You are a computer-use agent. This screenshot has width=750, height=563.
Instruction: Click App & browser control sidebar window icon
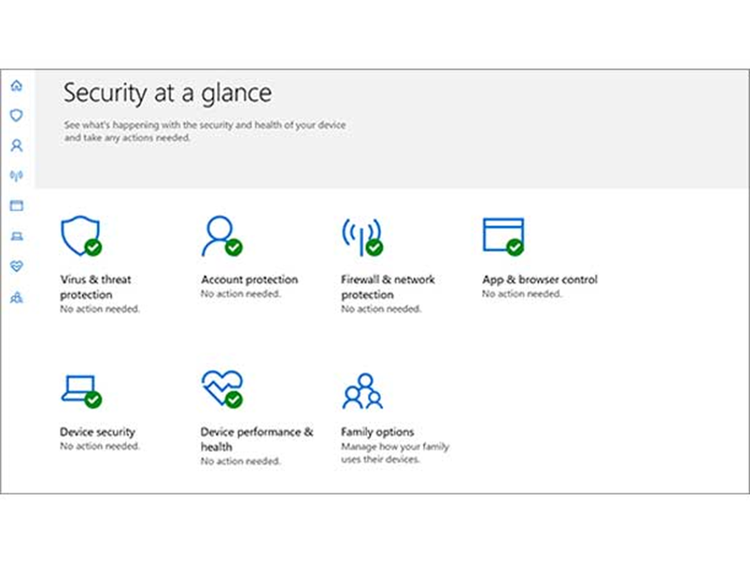16,206
